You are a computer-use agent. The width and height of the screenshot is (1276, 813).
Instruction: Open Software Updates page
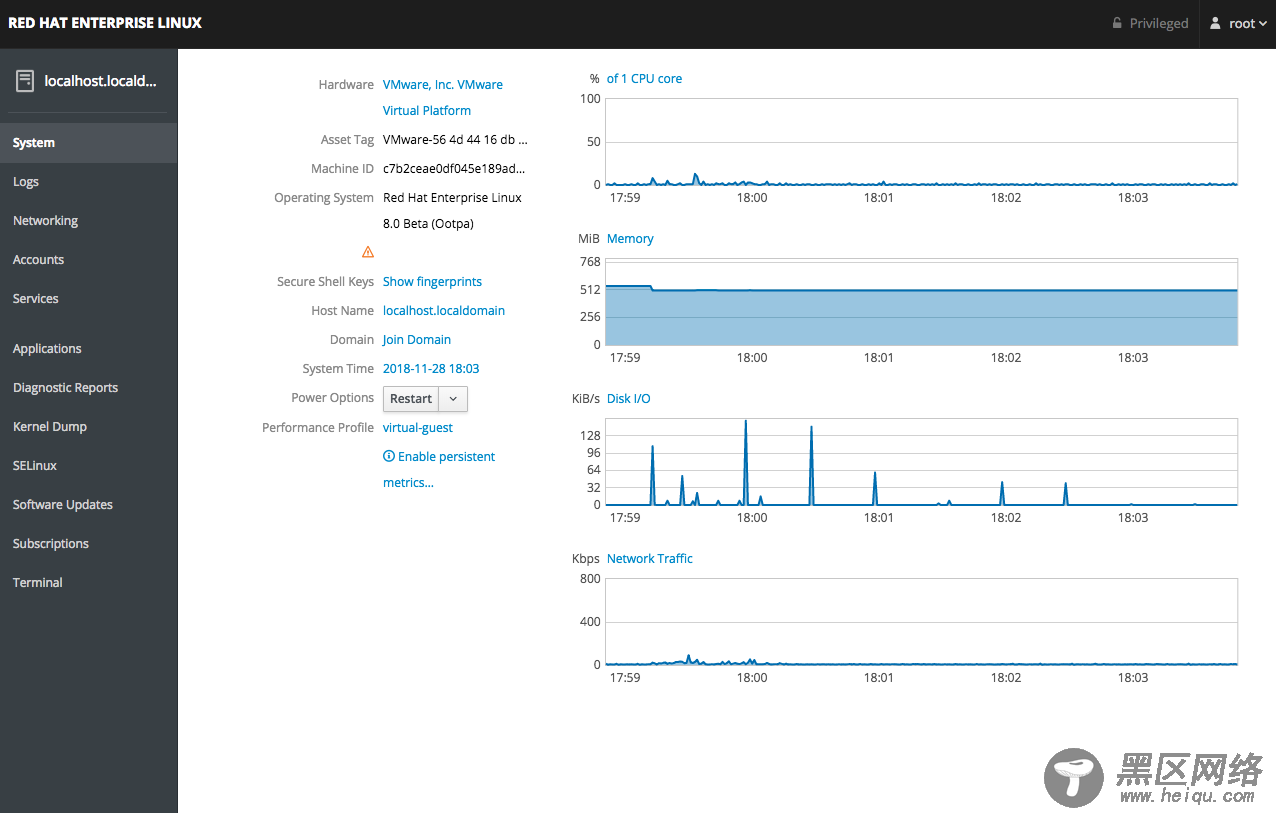(x=88, y=505)
